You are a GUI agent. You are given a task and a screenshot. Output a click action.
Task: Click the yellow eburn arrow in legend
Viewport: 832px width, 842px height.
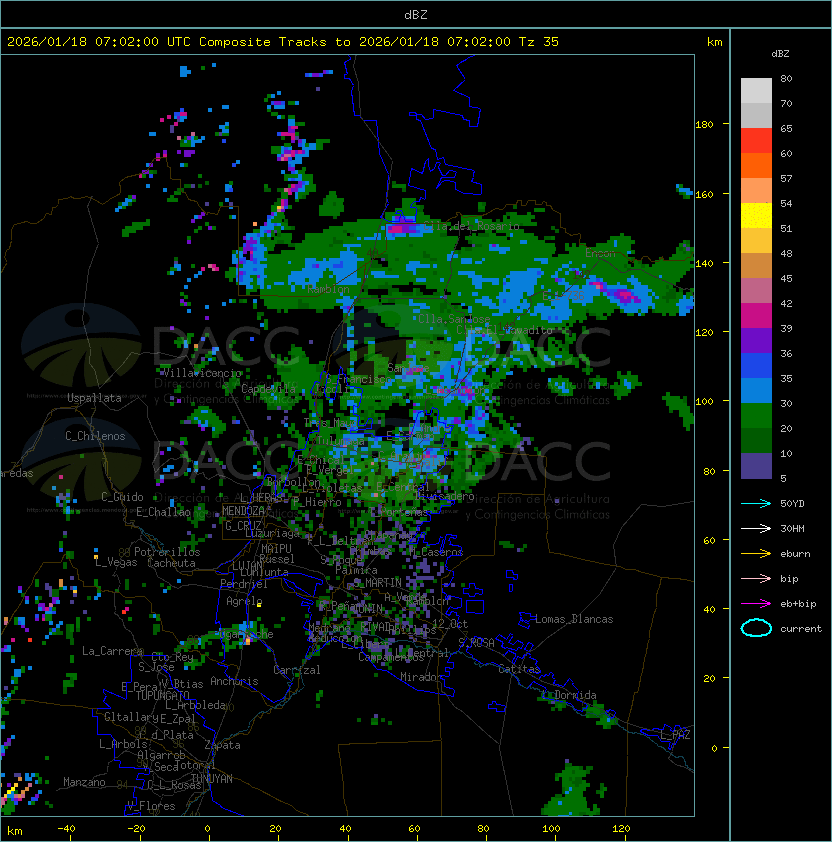tap(756, 554)
